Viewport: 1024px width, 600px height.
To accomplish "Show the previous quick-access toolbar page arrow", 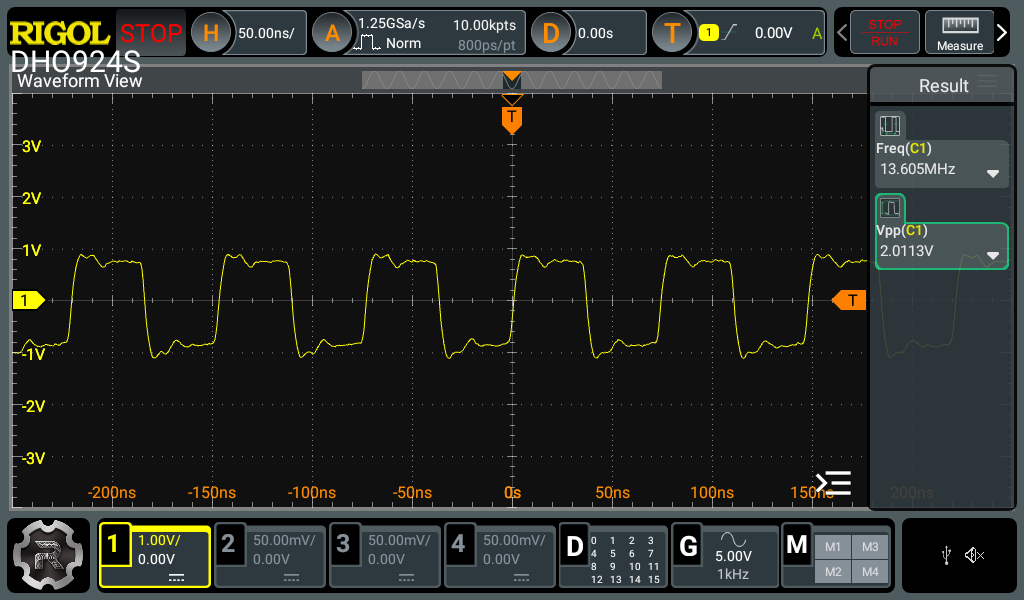I will [x=842, y=32].
